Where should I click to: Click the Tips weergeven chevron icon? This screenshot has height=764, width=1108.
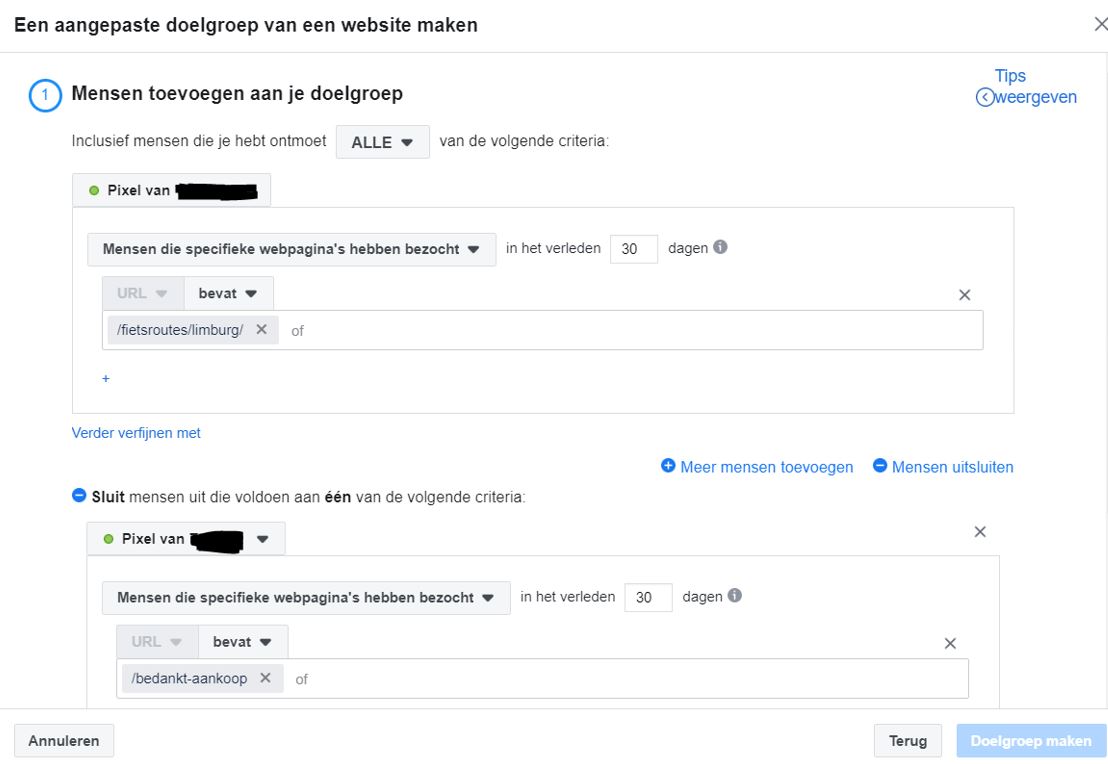click(985, 97)
